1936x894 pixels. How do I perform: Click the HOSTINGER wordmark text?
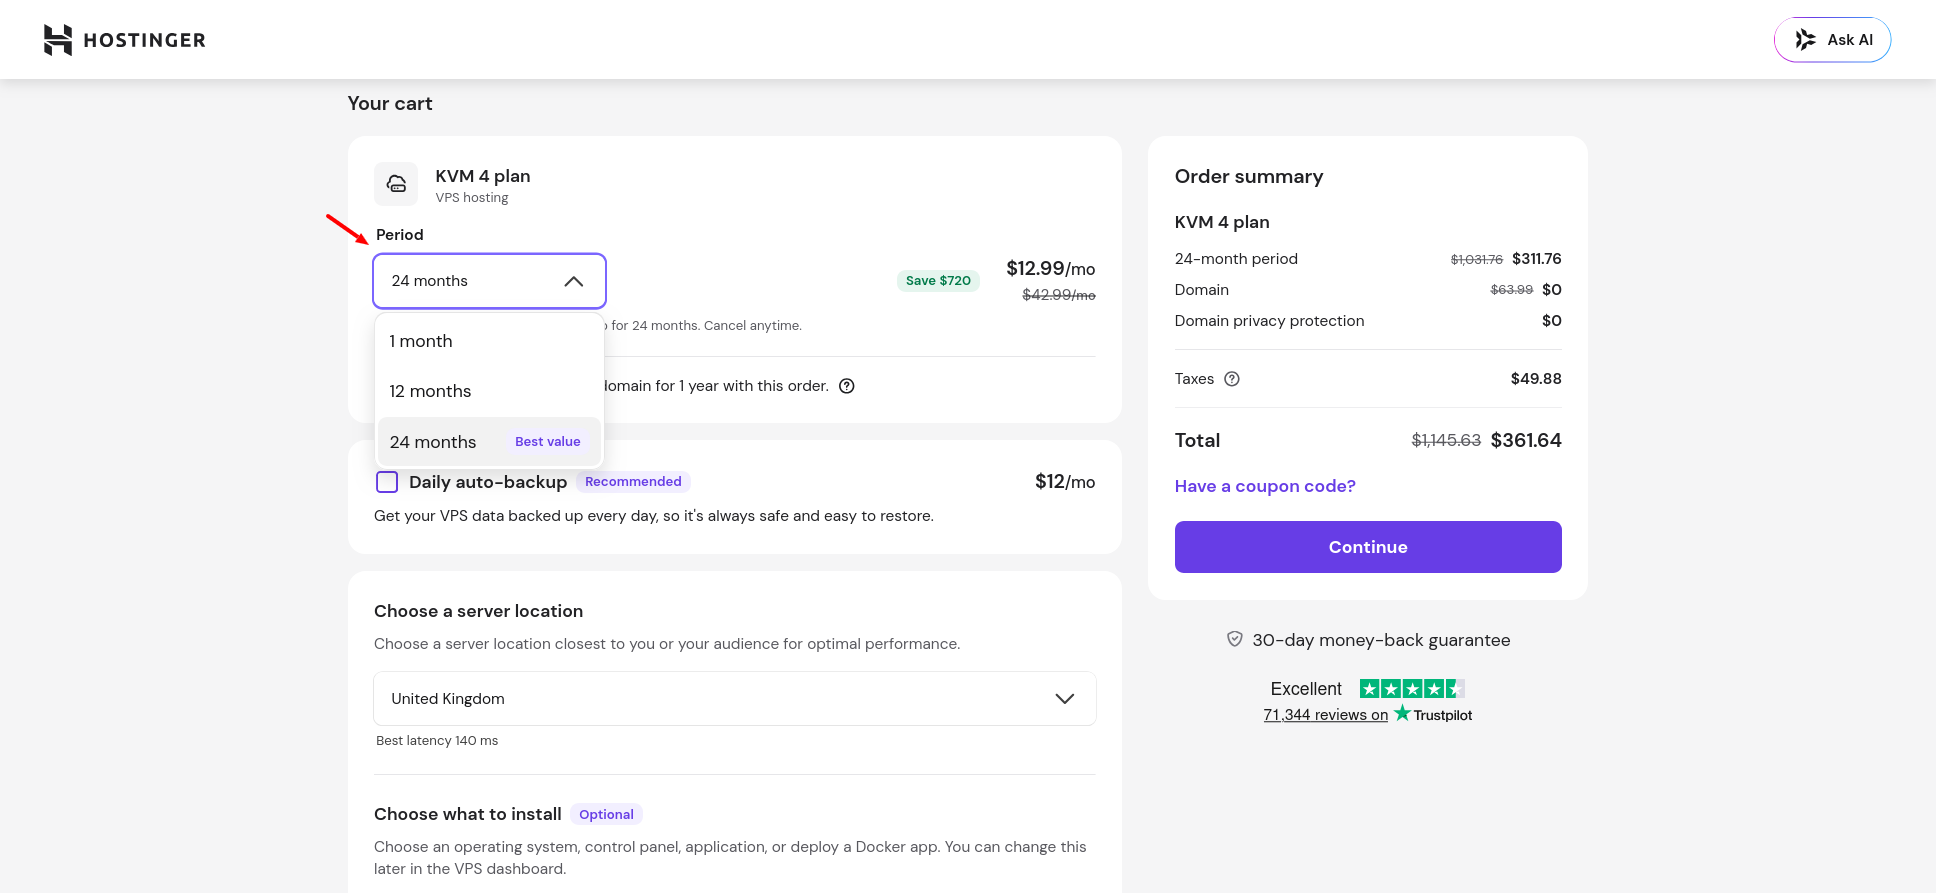[x=144, y=40]
